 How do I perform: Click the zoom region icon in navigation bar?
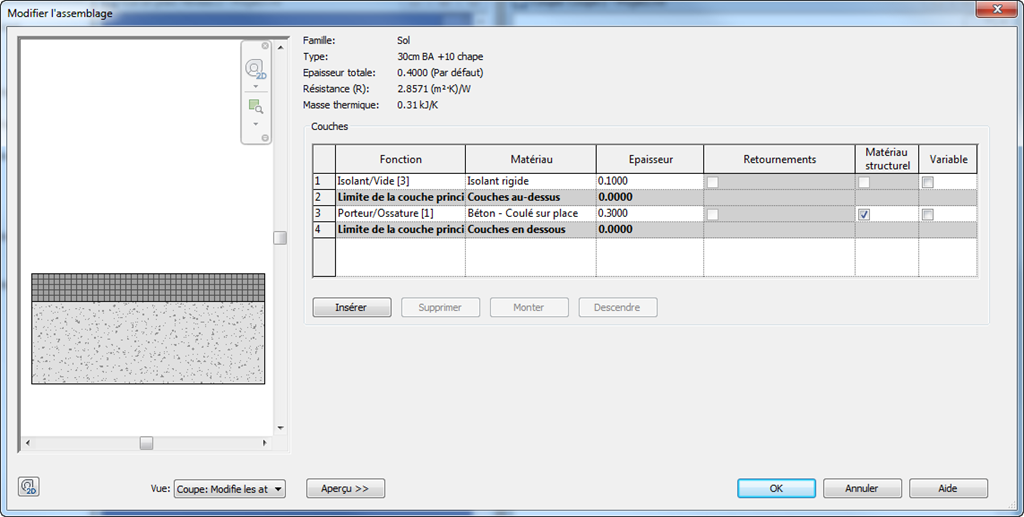(255, 107)
